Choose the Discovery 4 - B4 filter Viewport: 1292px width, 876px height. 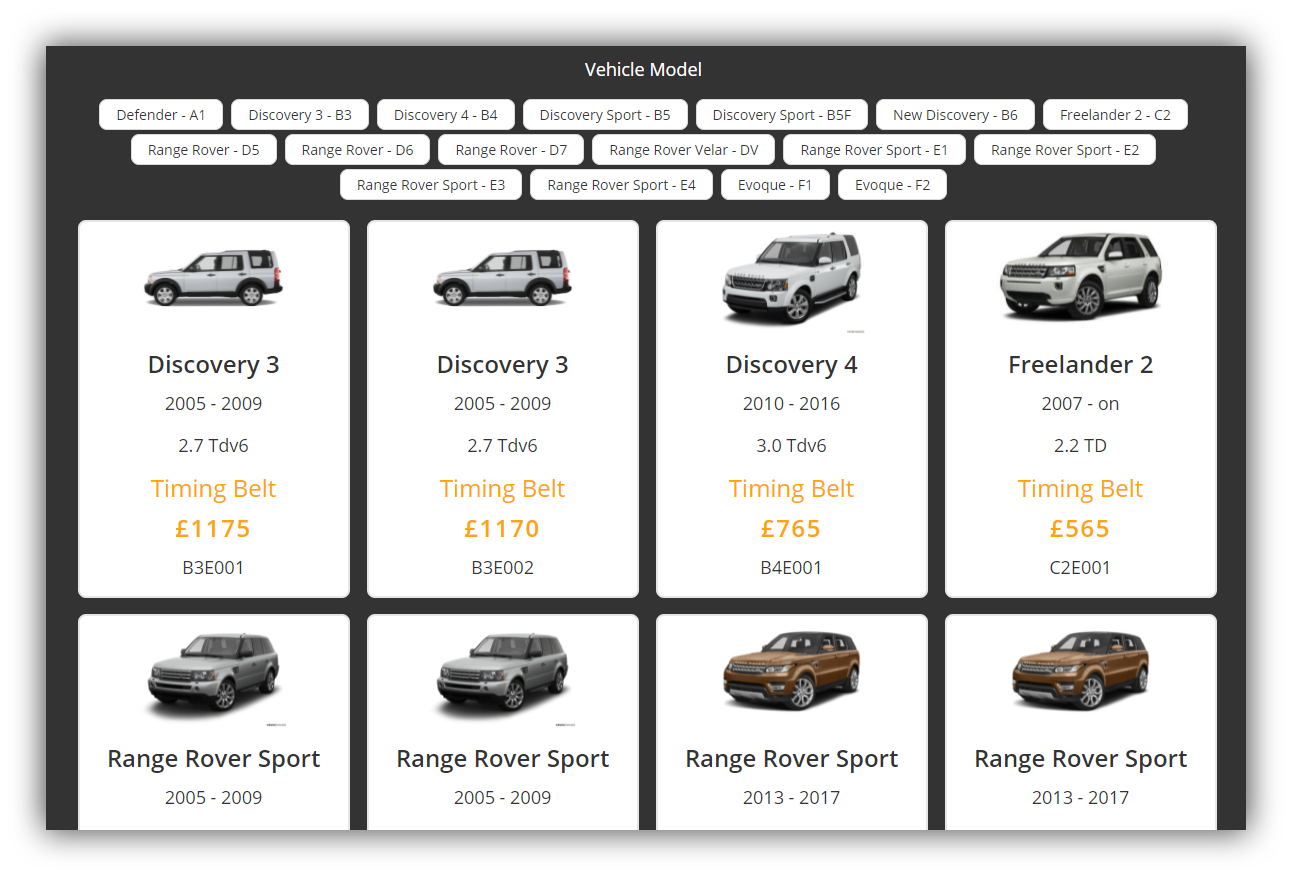[x=446, y=115]
